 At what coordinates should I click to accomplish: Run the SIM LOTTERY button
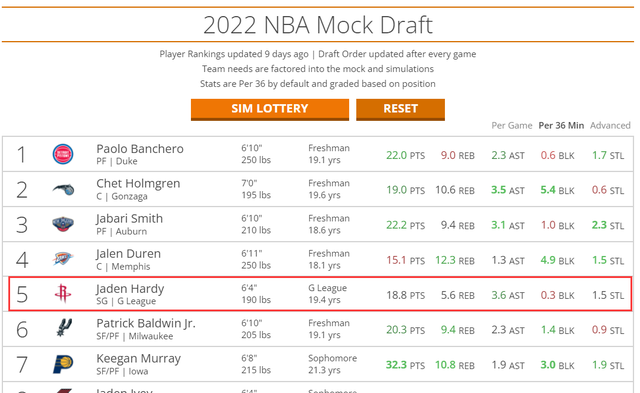point(270,109)
